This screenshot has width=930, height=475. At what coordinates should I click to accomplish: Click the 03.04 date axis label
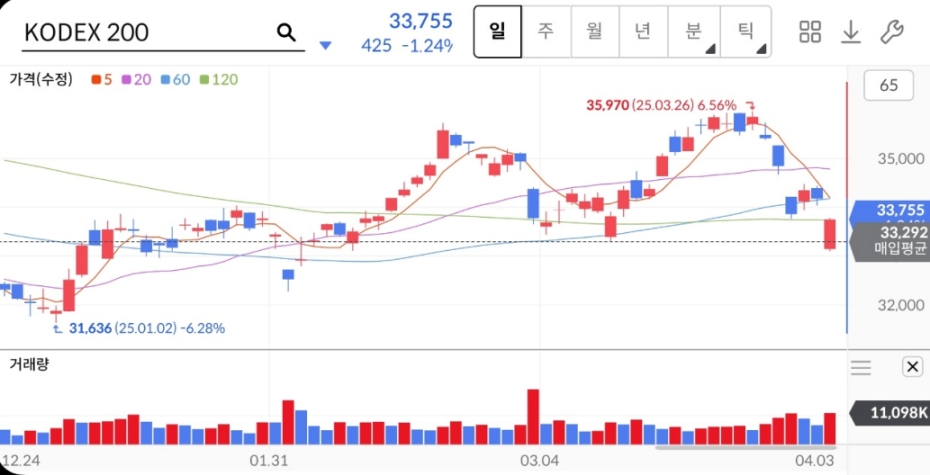(539, 460)
